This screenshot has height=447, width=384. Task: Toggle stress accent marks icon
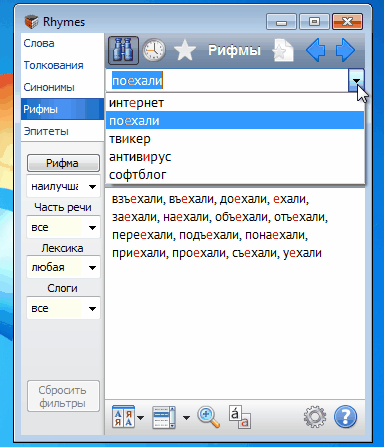(240, 417)
